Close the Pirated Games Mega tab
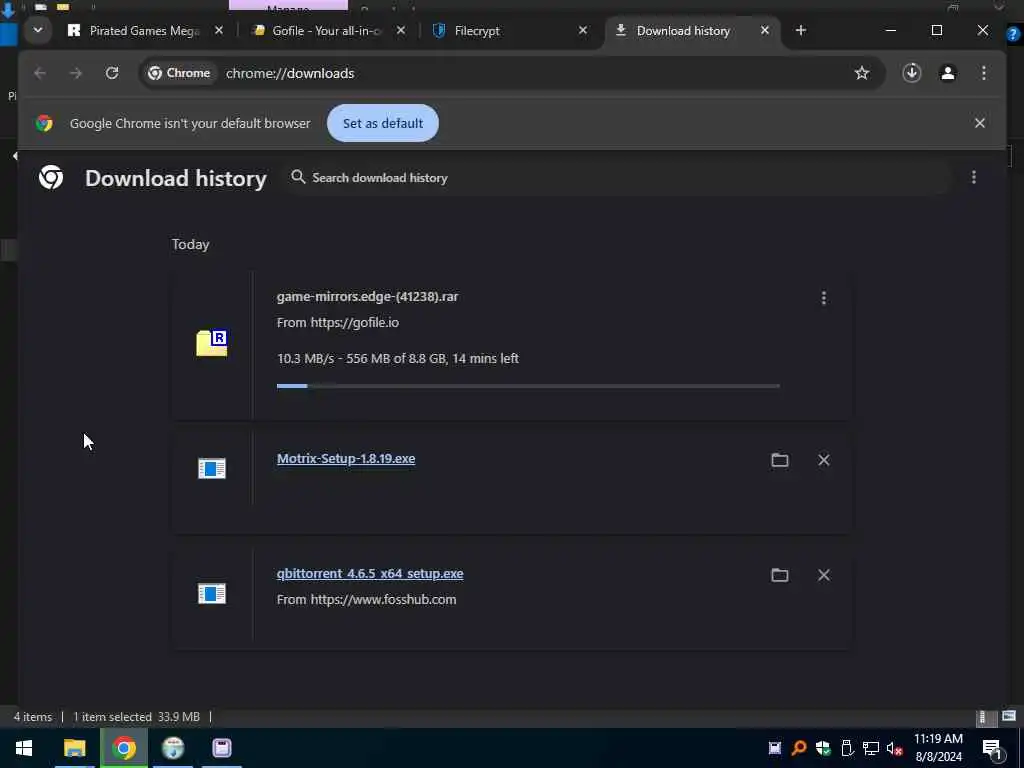 219,31
